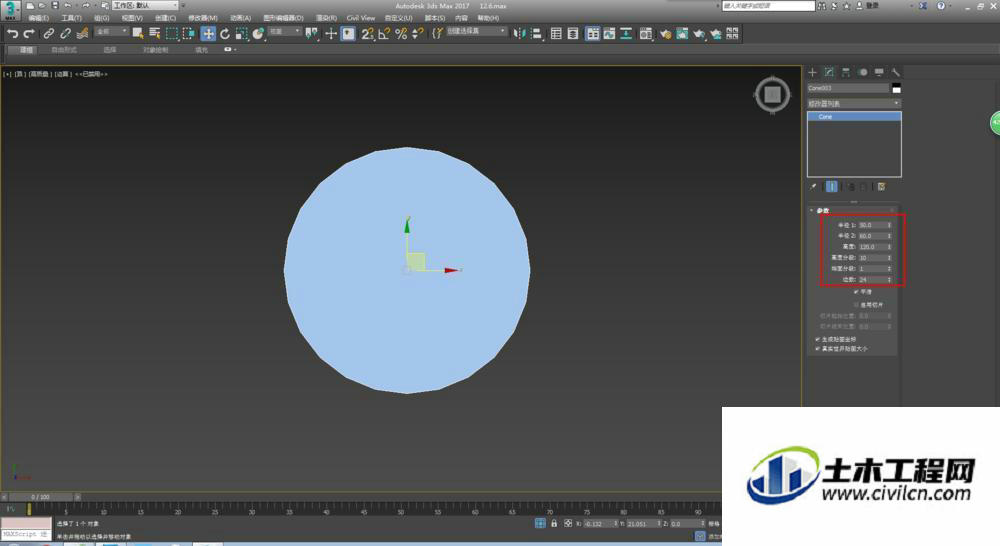Open the Display command panel

point(879,72)
